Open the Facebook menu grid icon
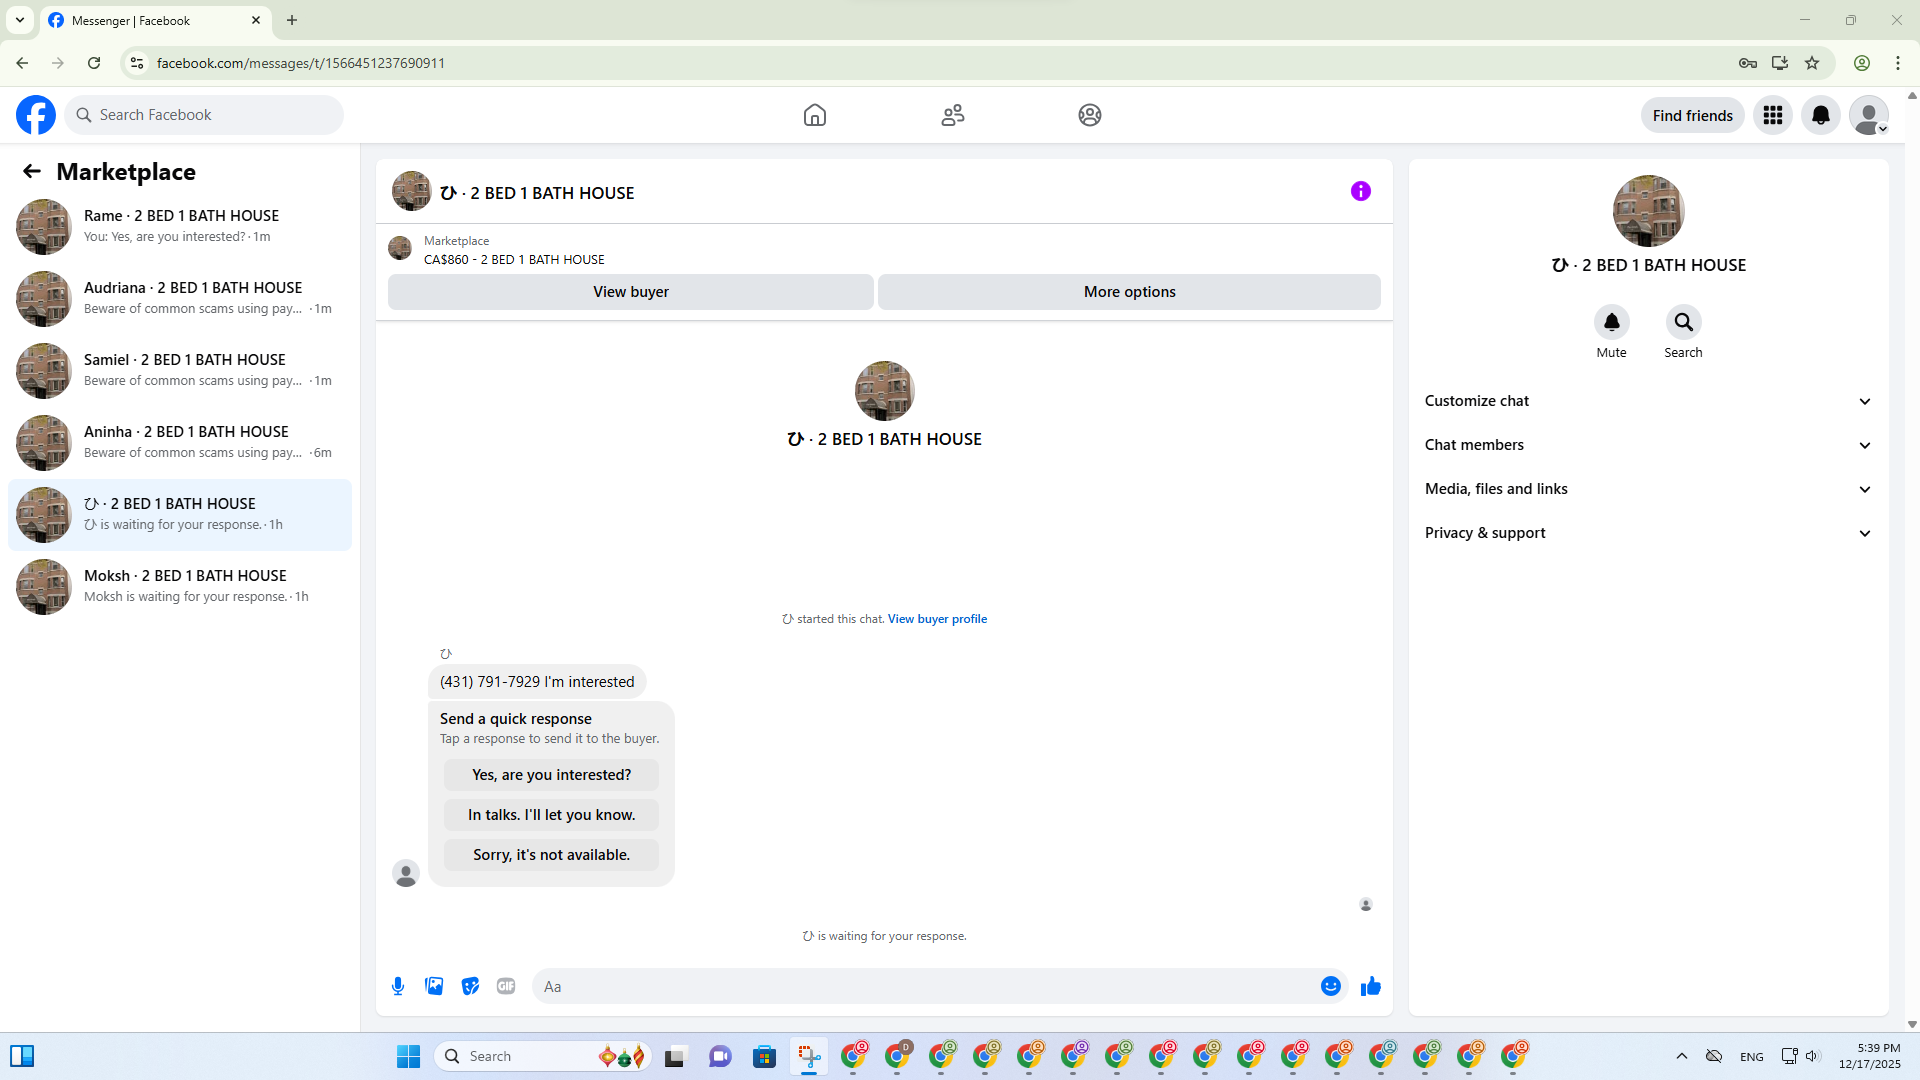Screen dimensions: 1920x1080 pyautogui.click(x=1772, y=115)
